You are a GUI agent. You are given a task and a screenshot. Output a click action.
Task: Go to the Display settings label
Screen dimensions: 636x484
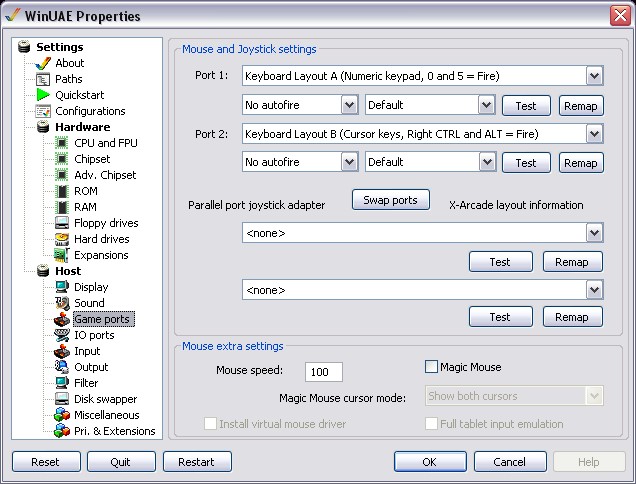[91, 287]
